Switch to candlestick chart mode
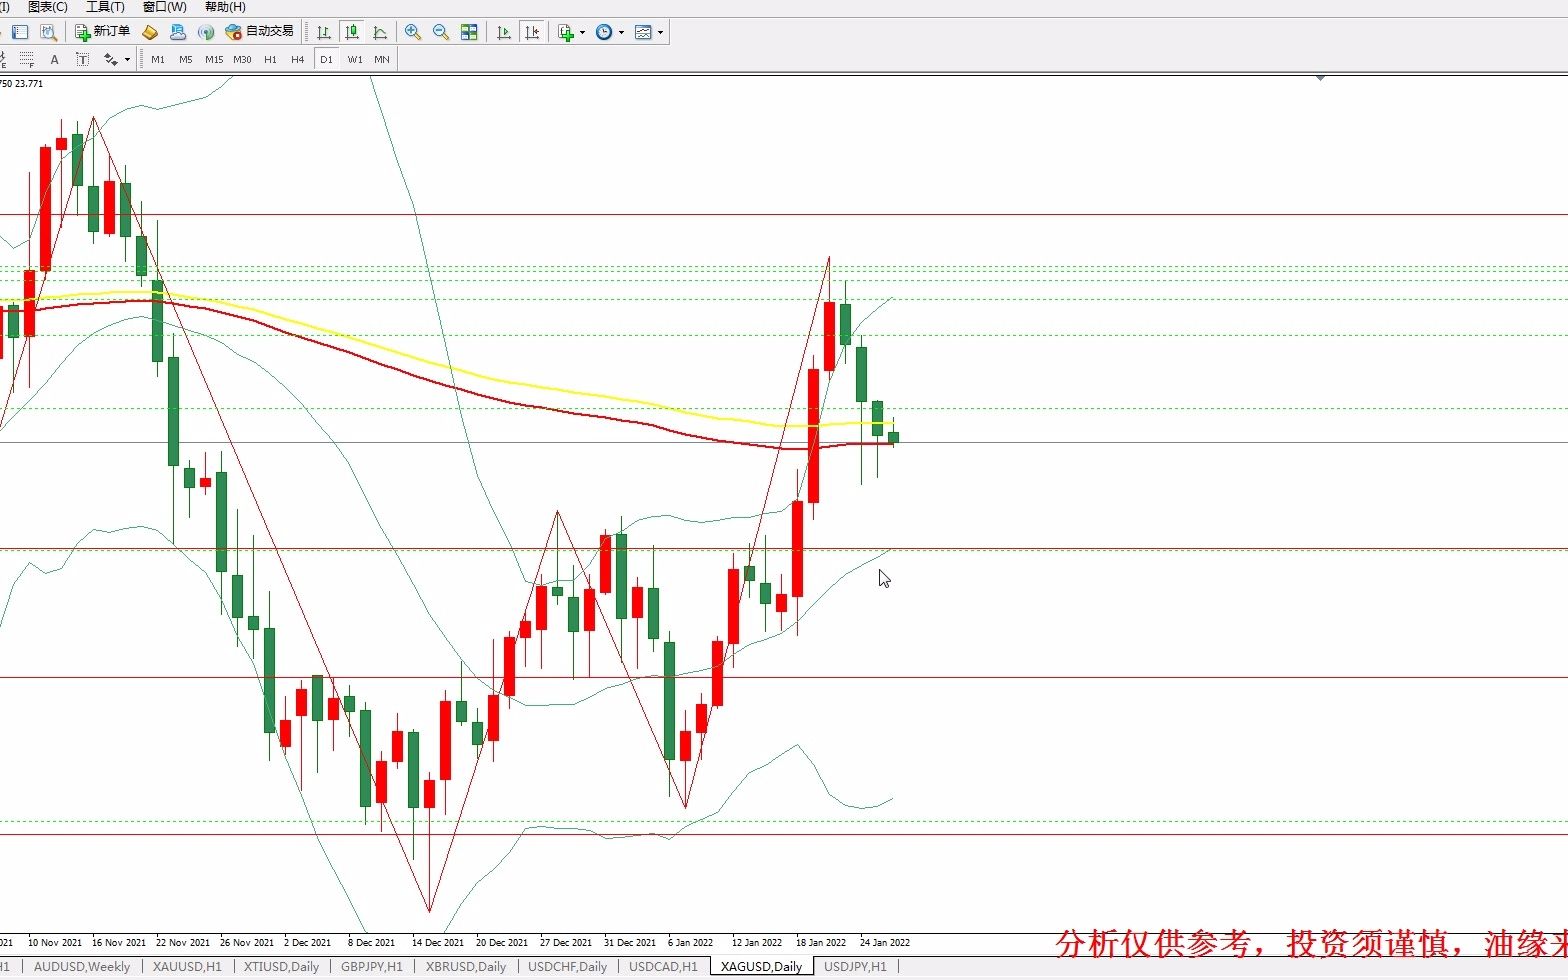The width and height of the screenshot is (1568, 980). [x=352, y=32]
